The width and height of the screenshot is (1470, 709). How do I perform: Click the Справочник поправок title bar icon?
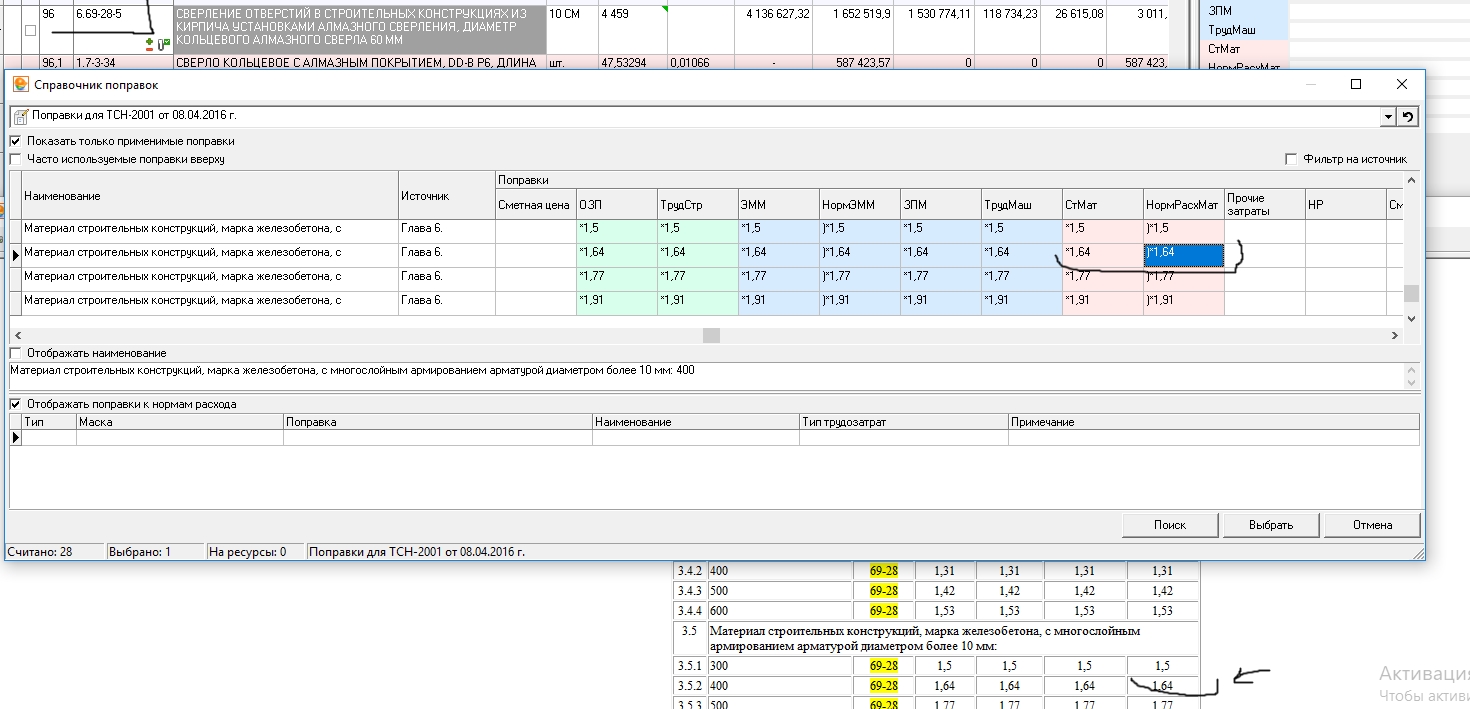tap(20, 85)
